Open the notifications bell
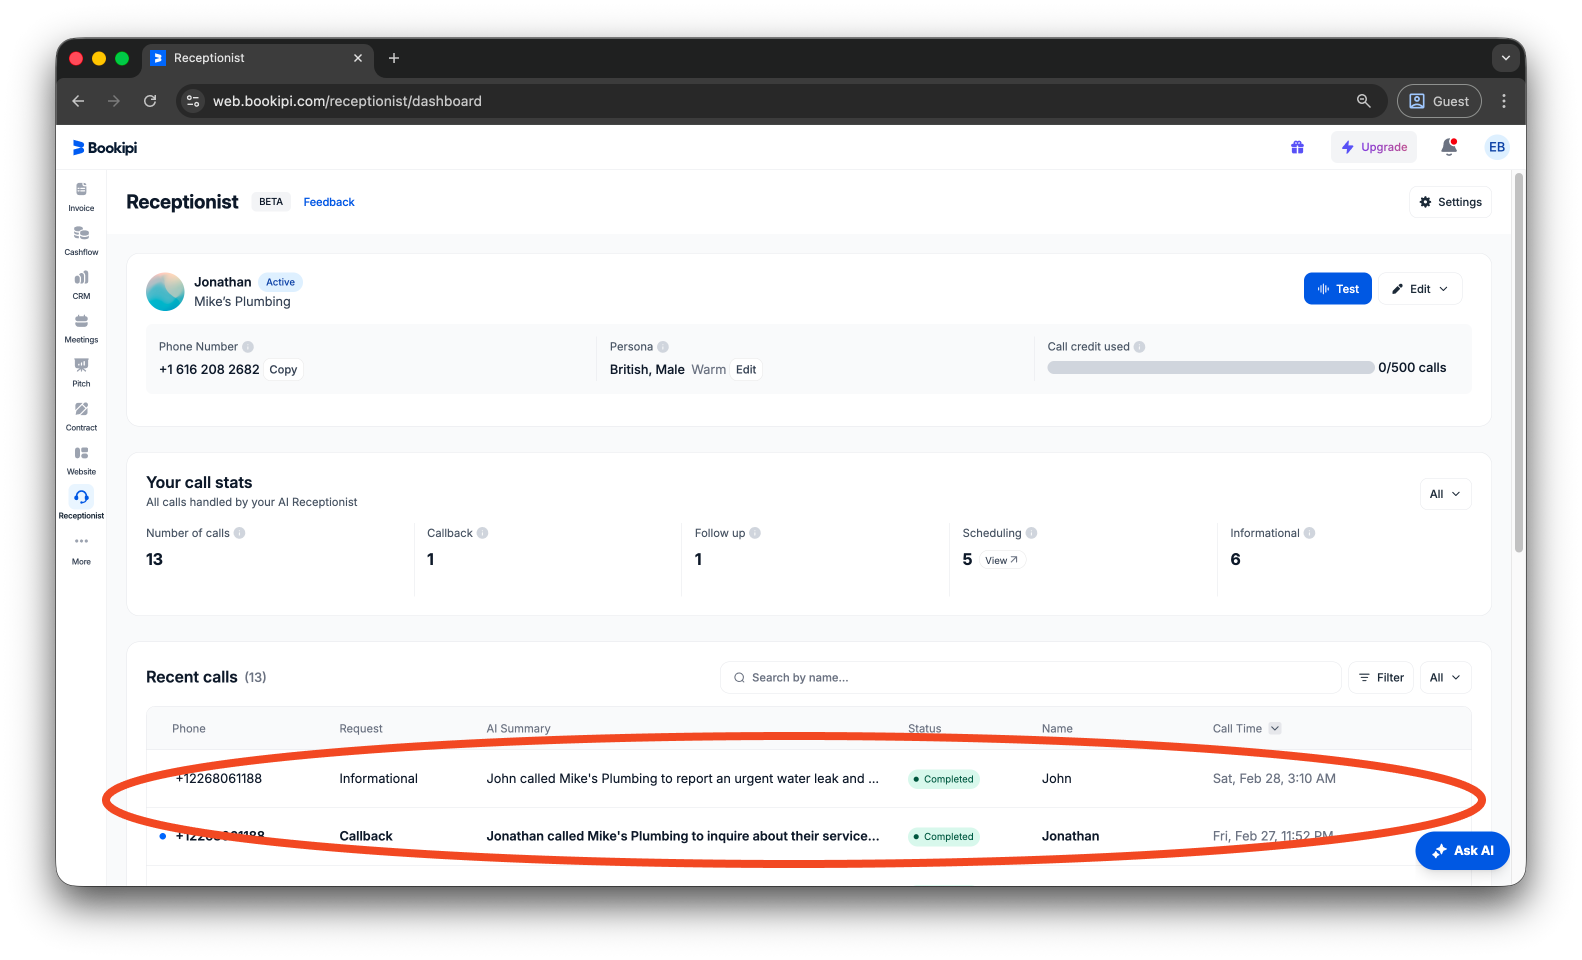Image resolution: width=1582 pixels, height=960 pixels. [1448, 147]
